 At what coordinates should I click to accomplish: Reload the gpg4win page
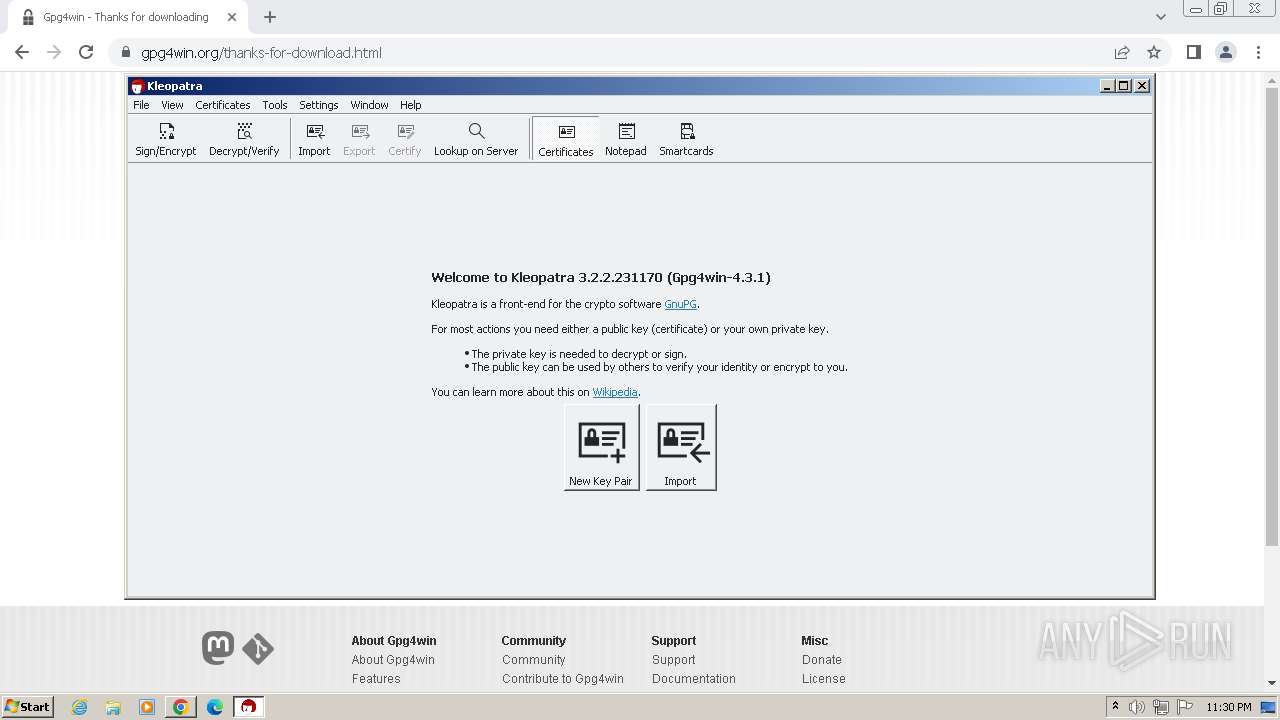(x=86, y=53)
